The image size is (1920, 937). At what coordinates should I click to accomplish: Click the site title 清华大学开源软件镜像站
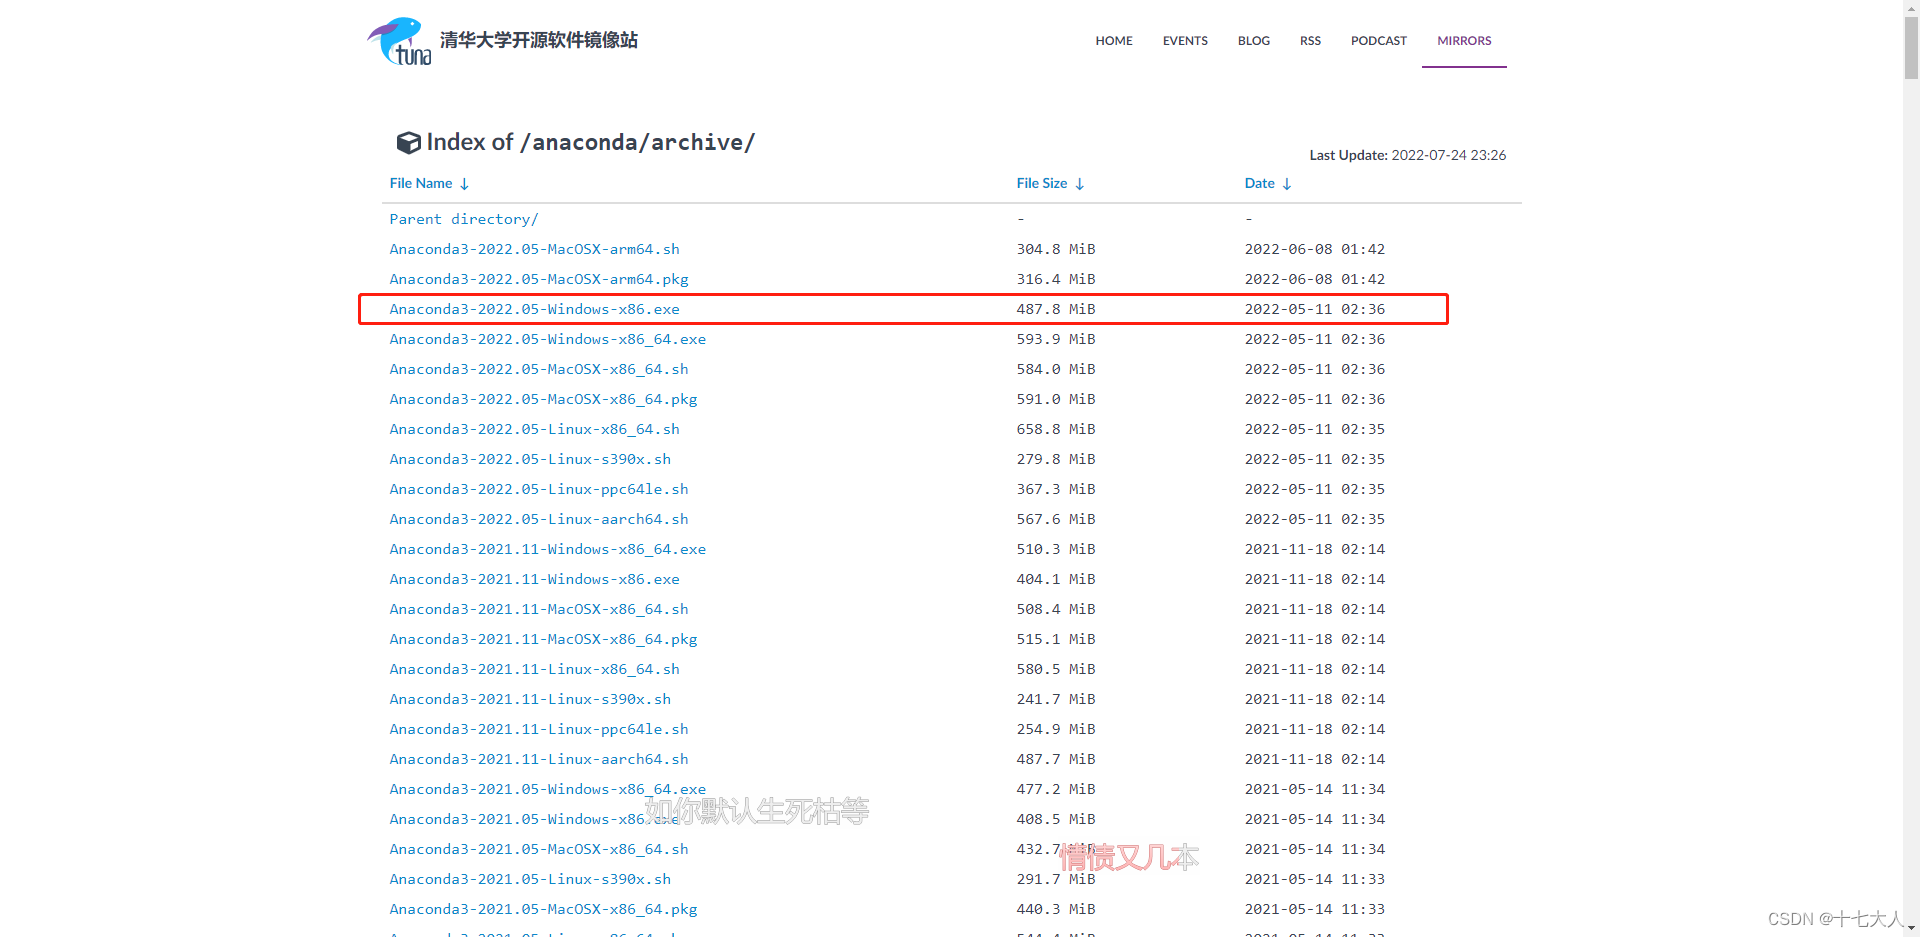(x=539, y=40)
